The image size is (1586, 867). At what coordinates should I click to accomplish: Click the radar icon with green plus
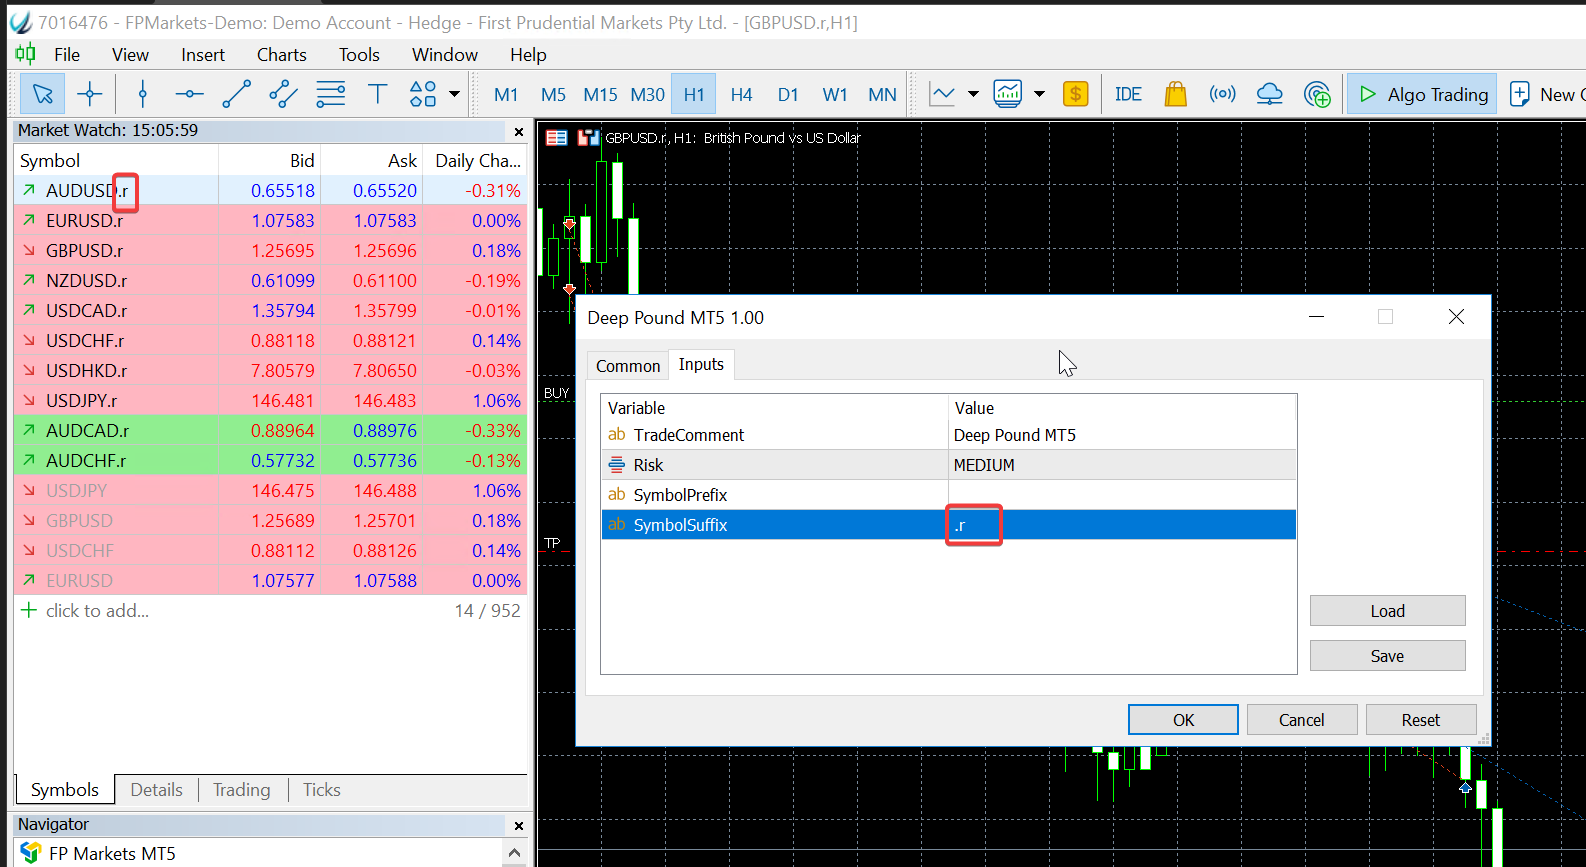tap(1317, 94)
